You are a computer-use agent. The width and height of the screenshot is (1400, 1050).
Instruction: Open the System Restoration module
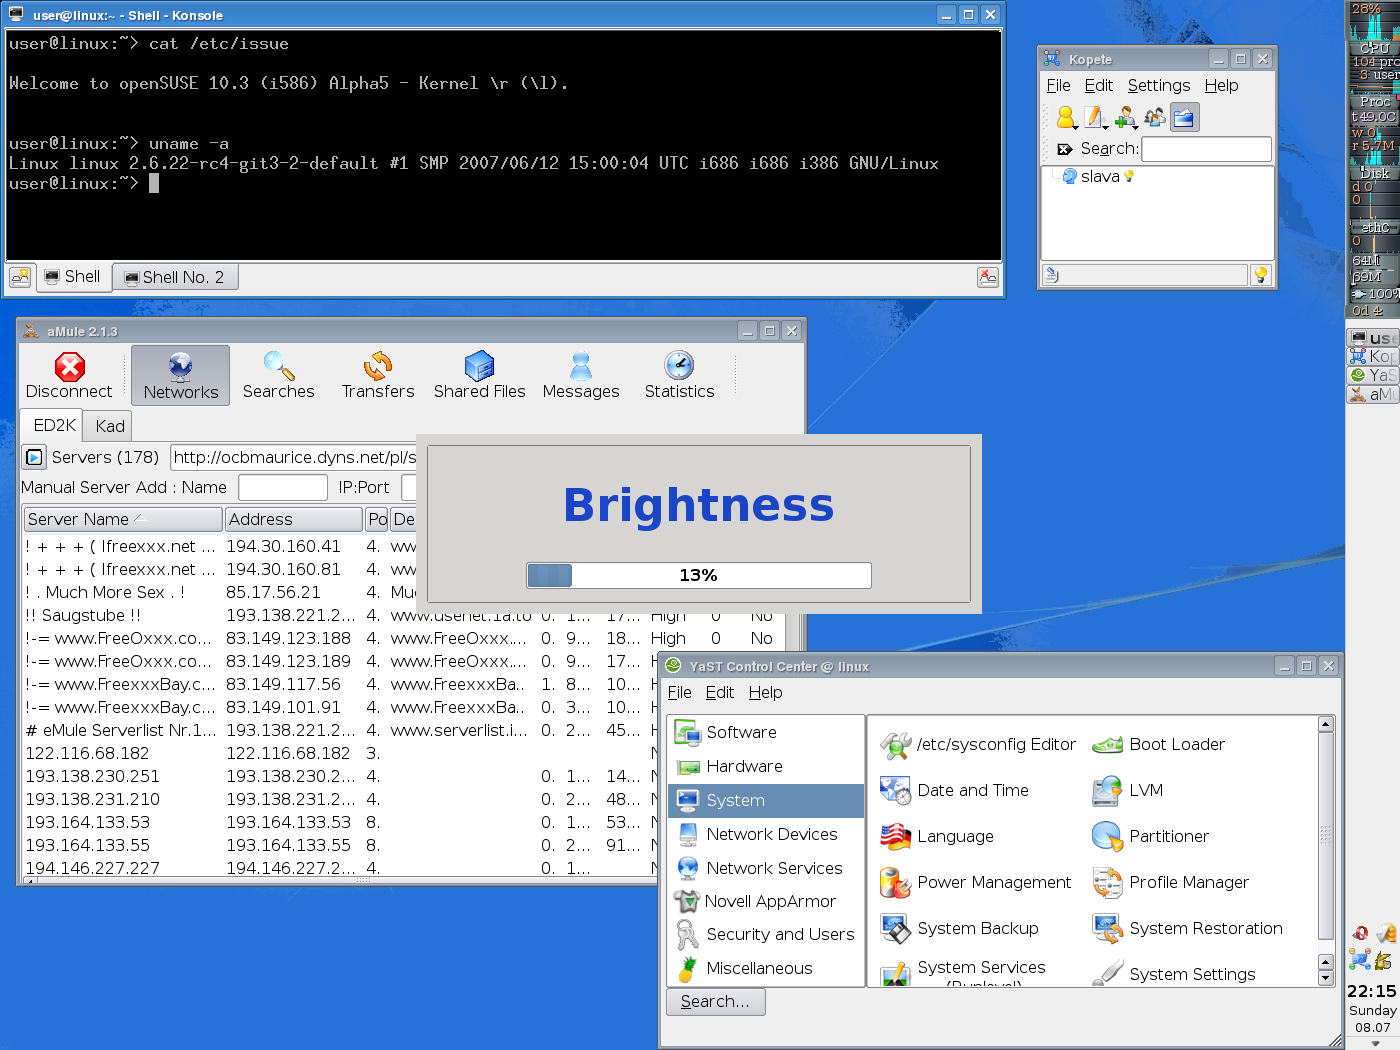pos(1187,928)
